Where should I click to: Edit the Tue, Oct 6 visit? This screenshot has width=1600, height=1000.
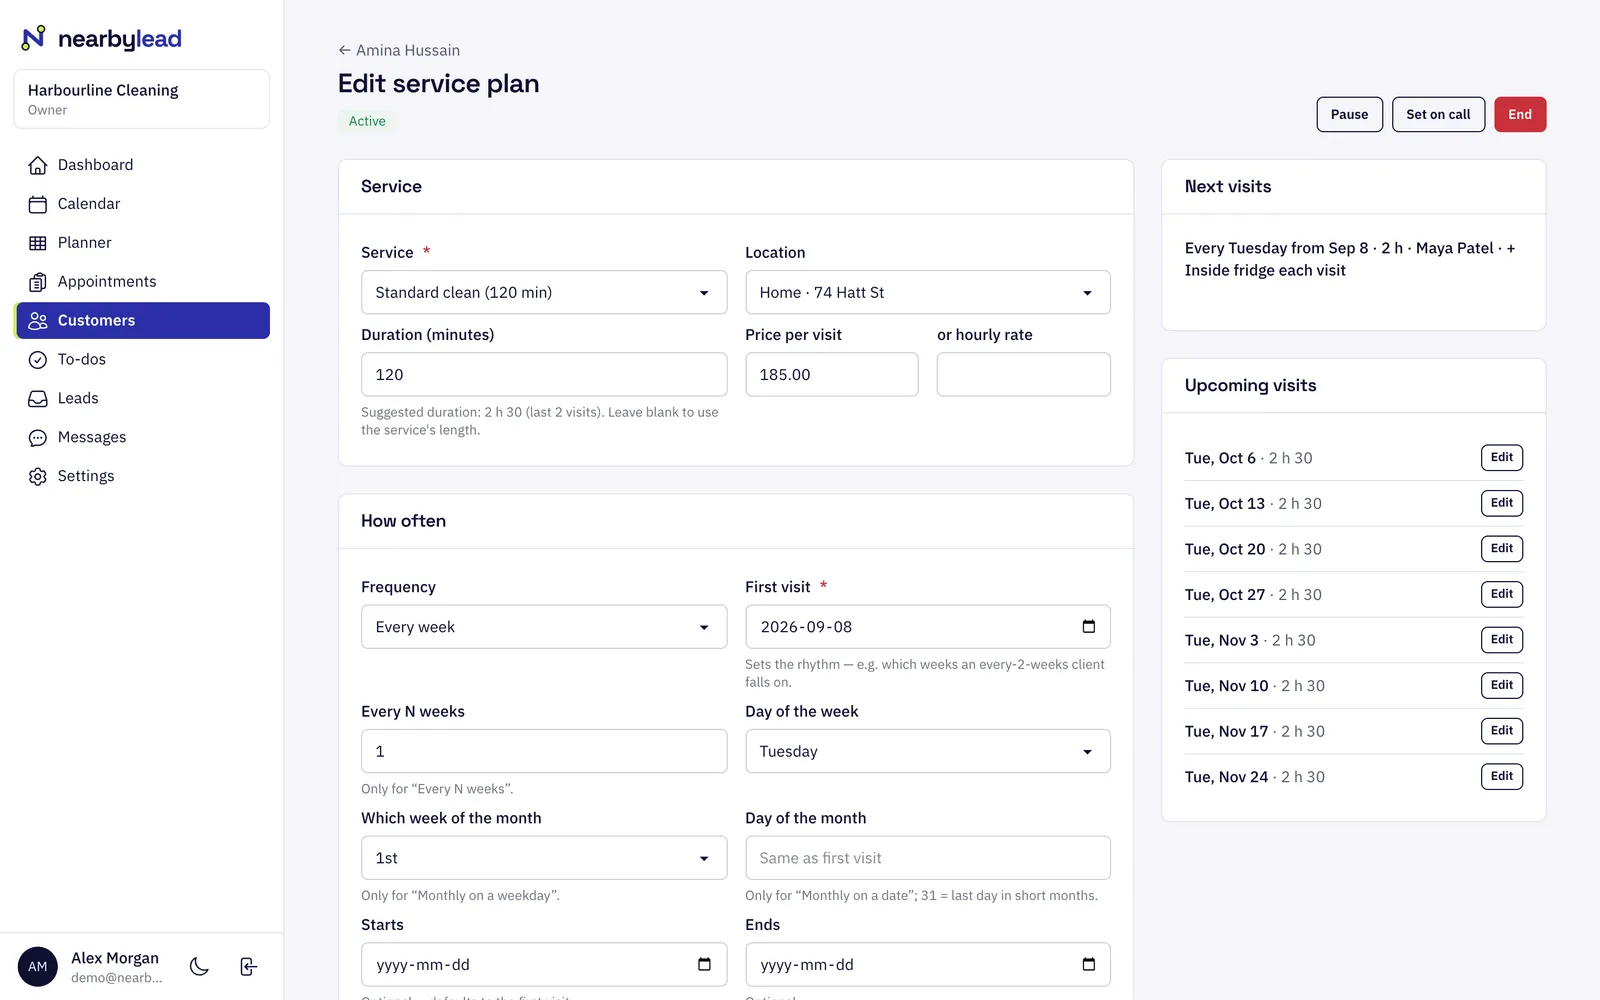[1502, 457]
